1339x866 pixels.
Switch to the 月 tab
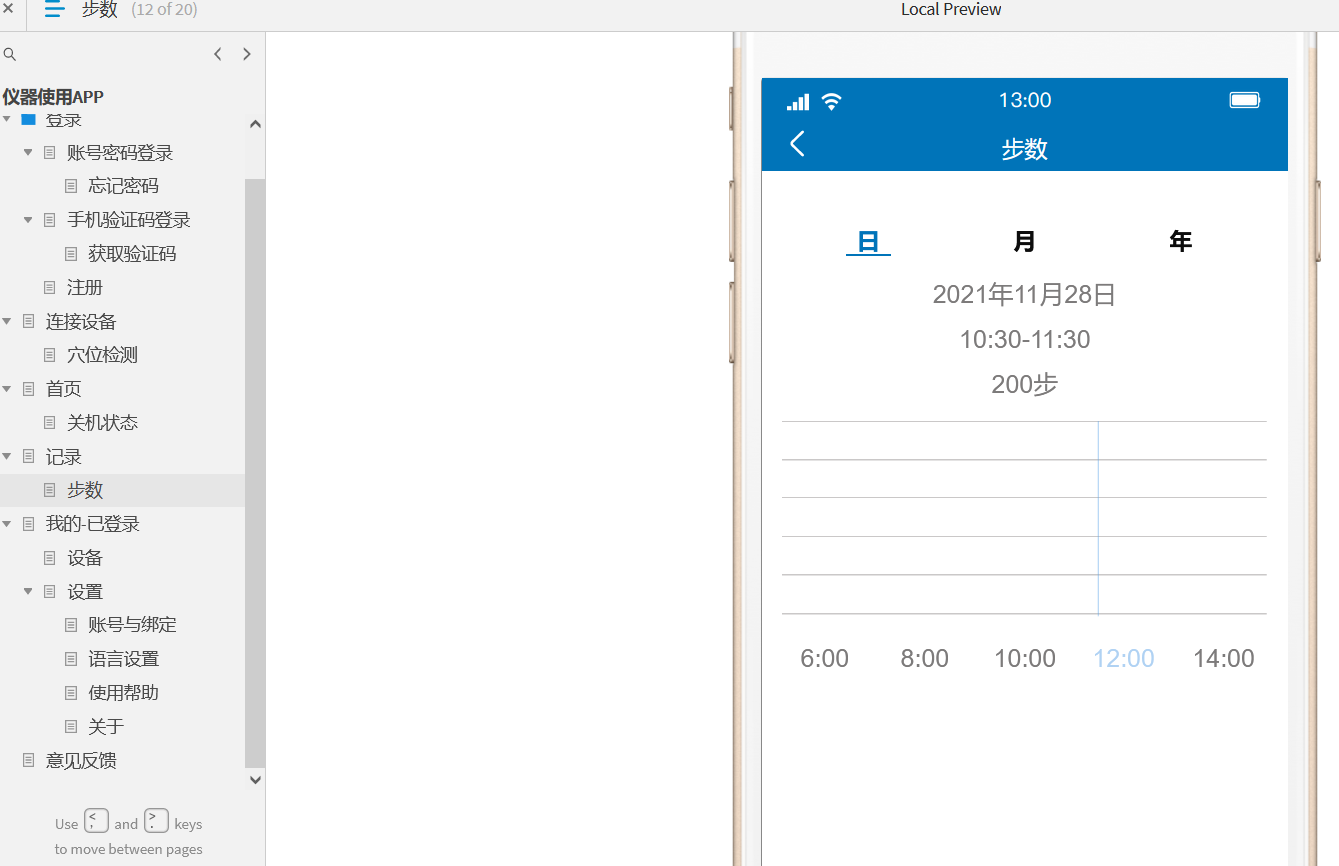[x=1024, y=241]
